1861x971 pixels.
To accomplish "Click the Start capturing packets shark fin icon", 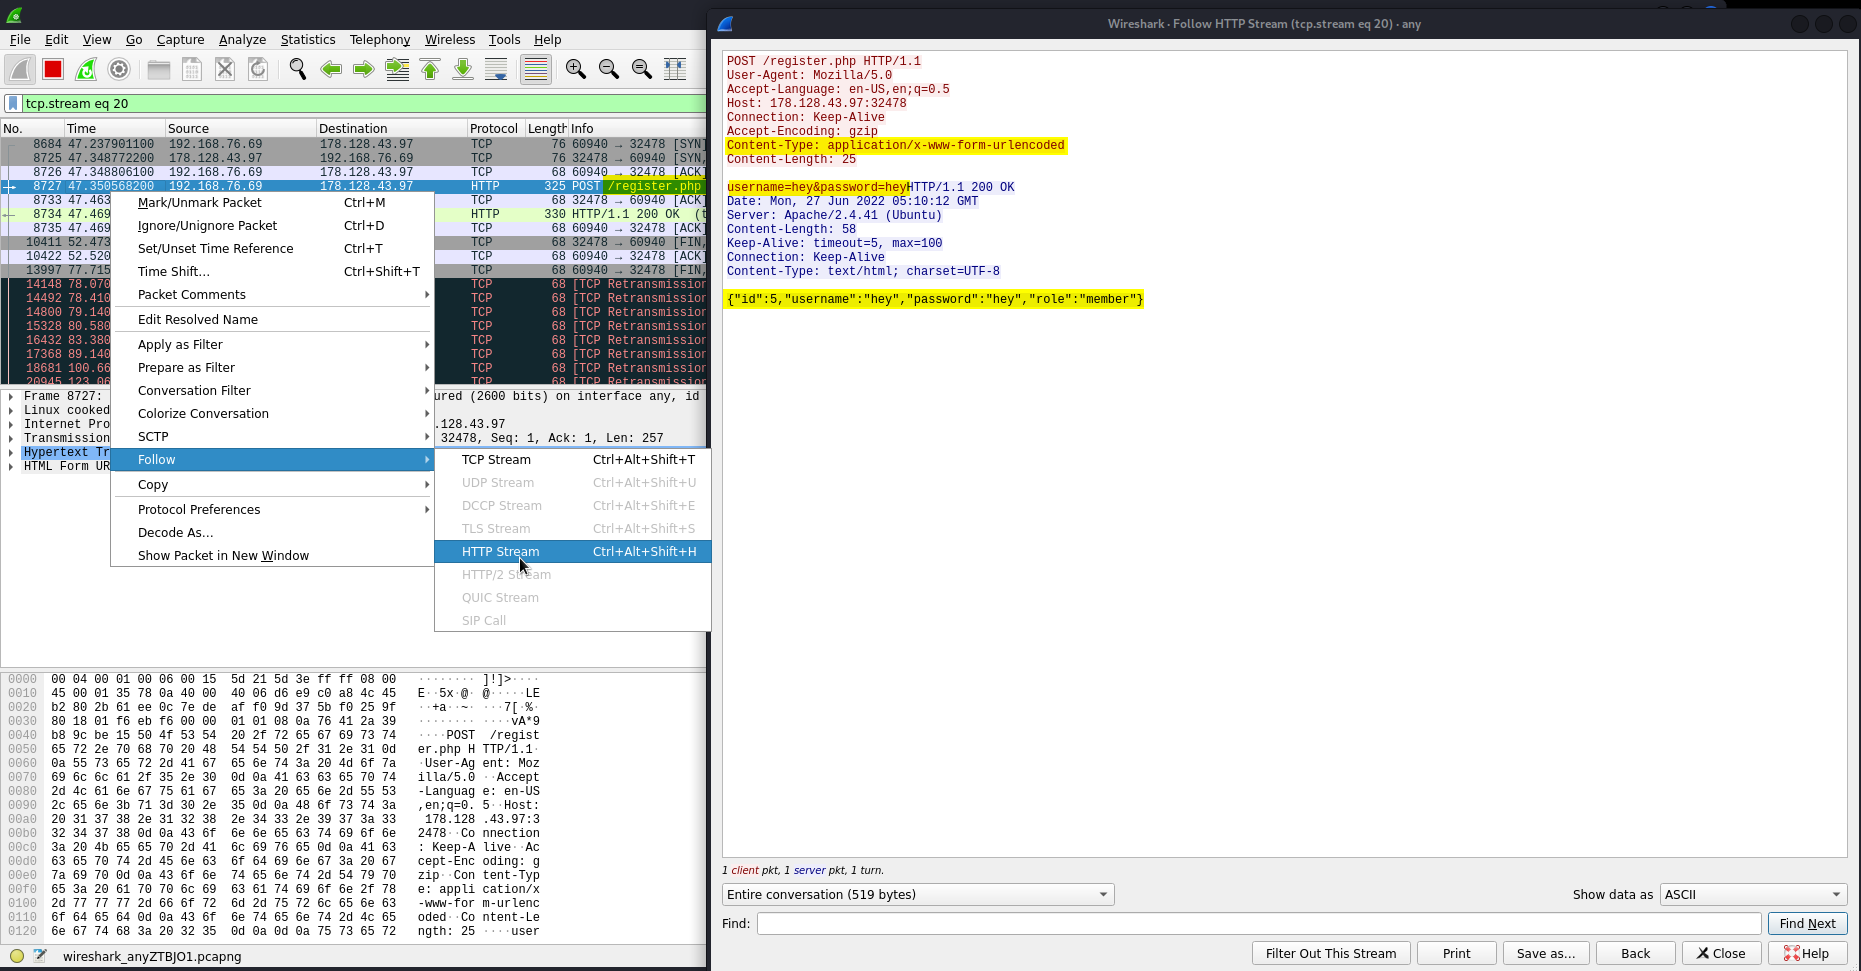I will [x=20, y=69].
